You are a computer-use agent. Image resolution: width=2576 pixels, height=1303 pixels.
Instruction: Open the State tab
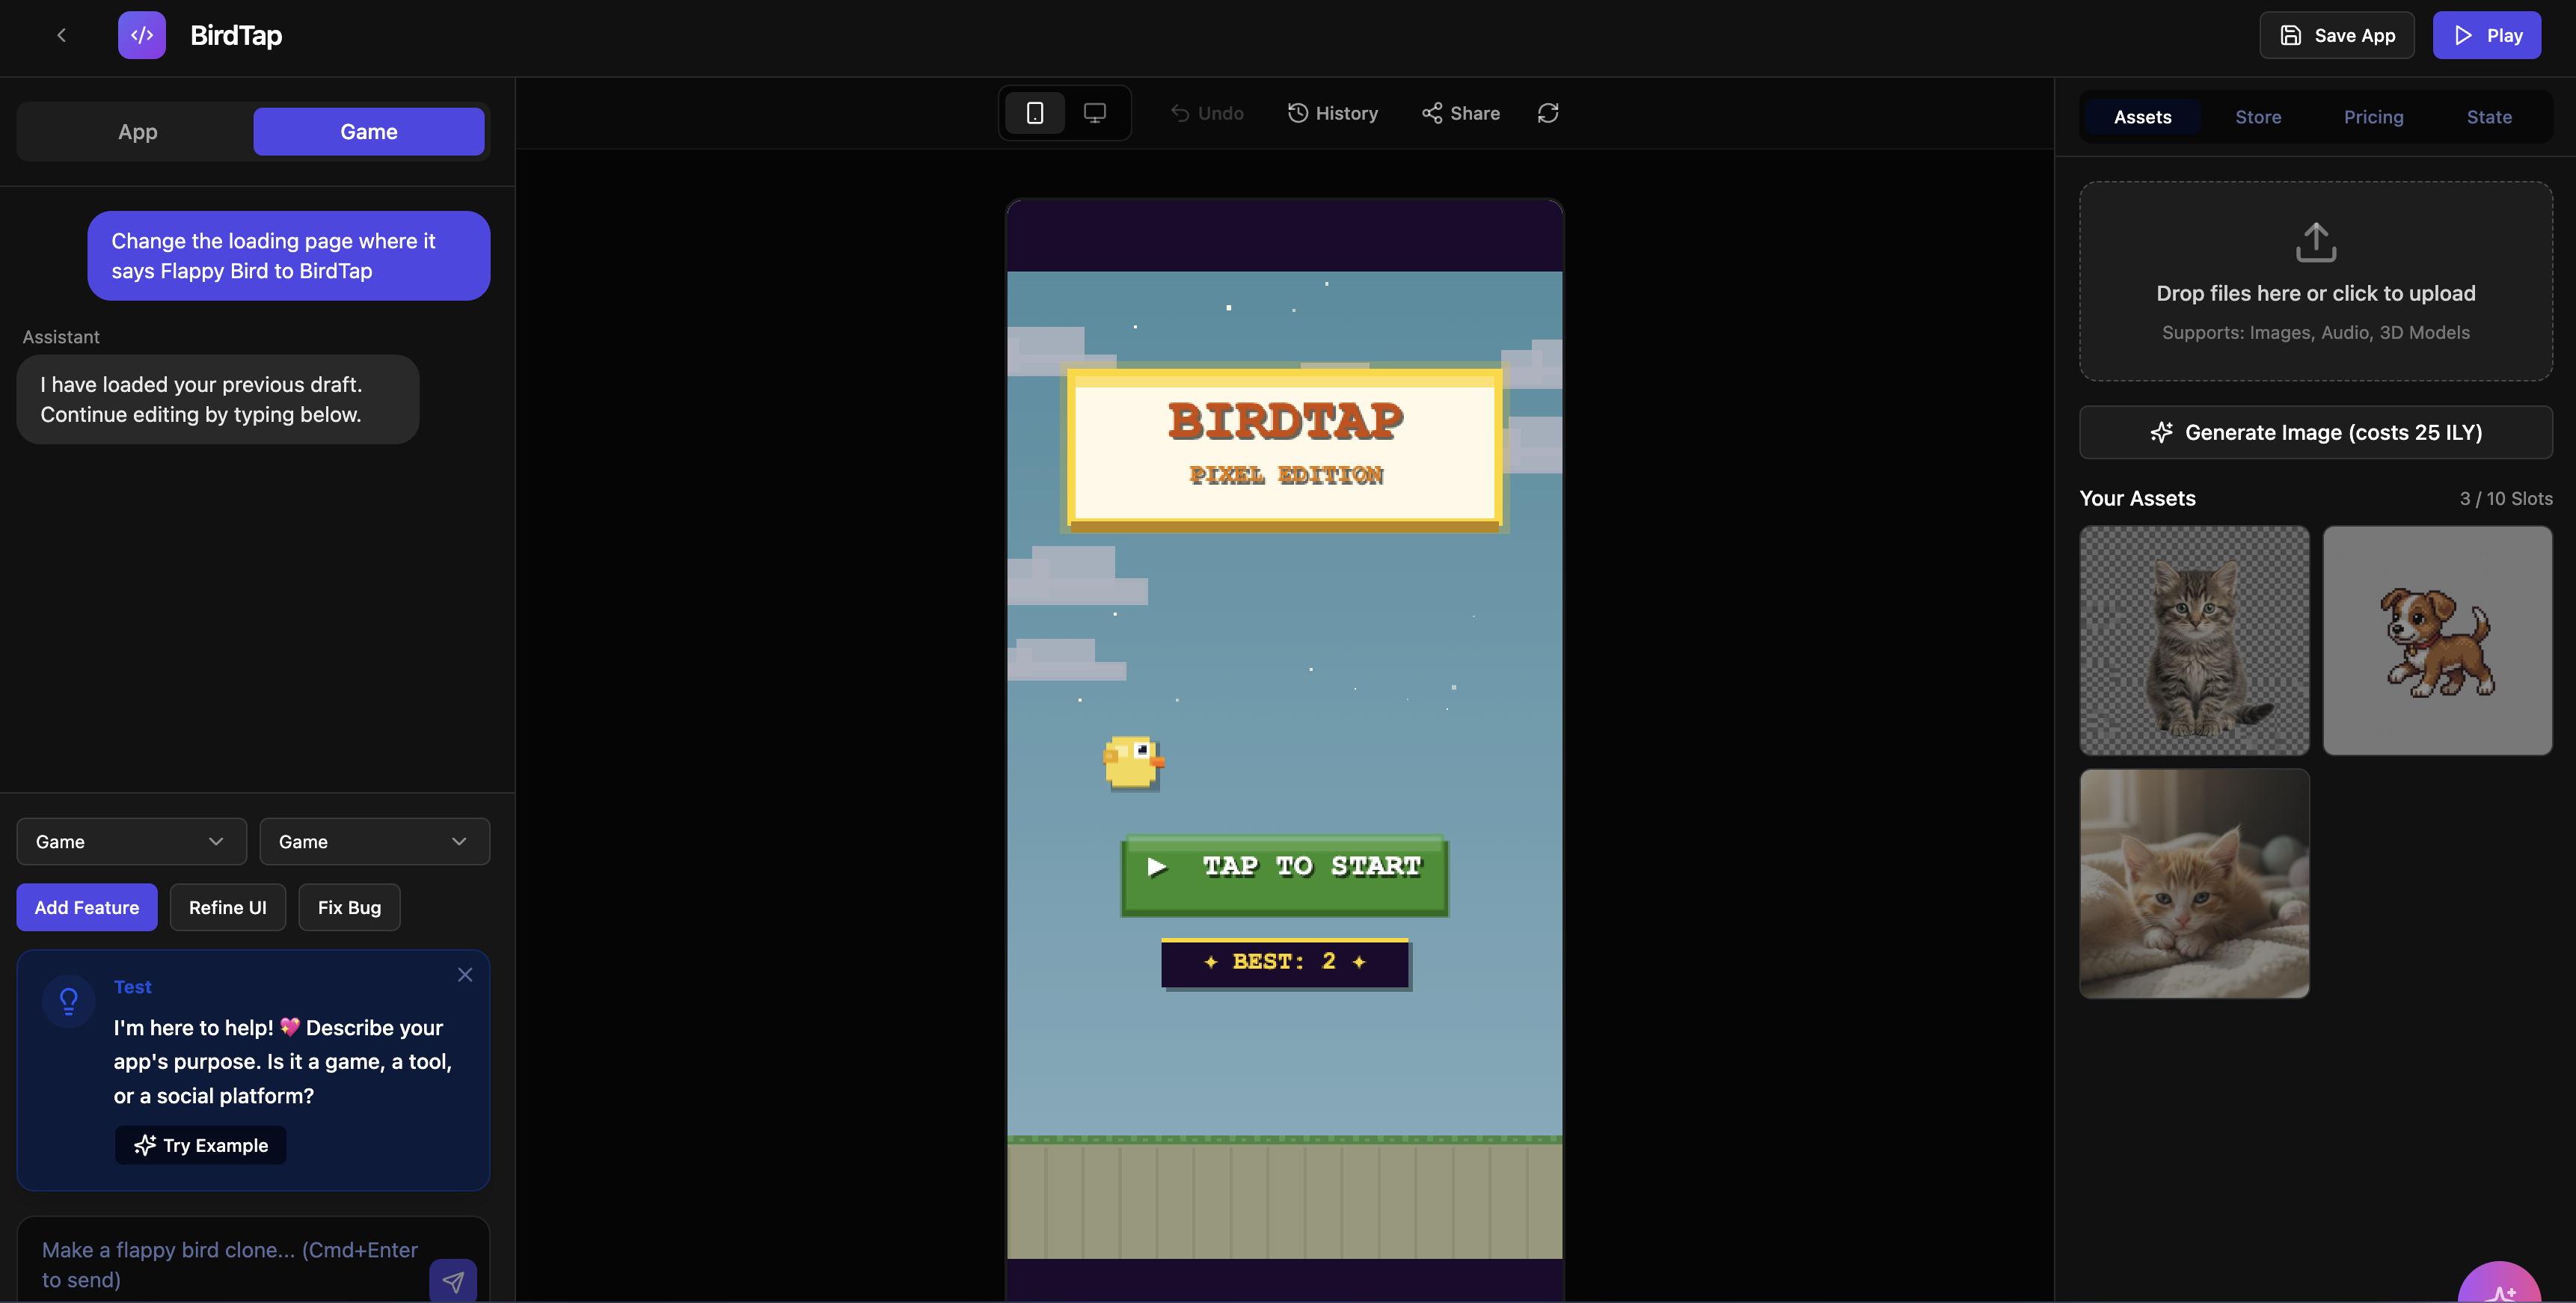pyautogui.click(x=2489, y=117)
